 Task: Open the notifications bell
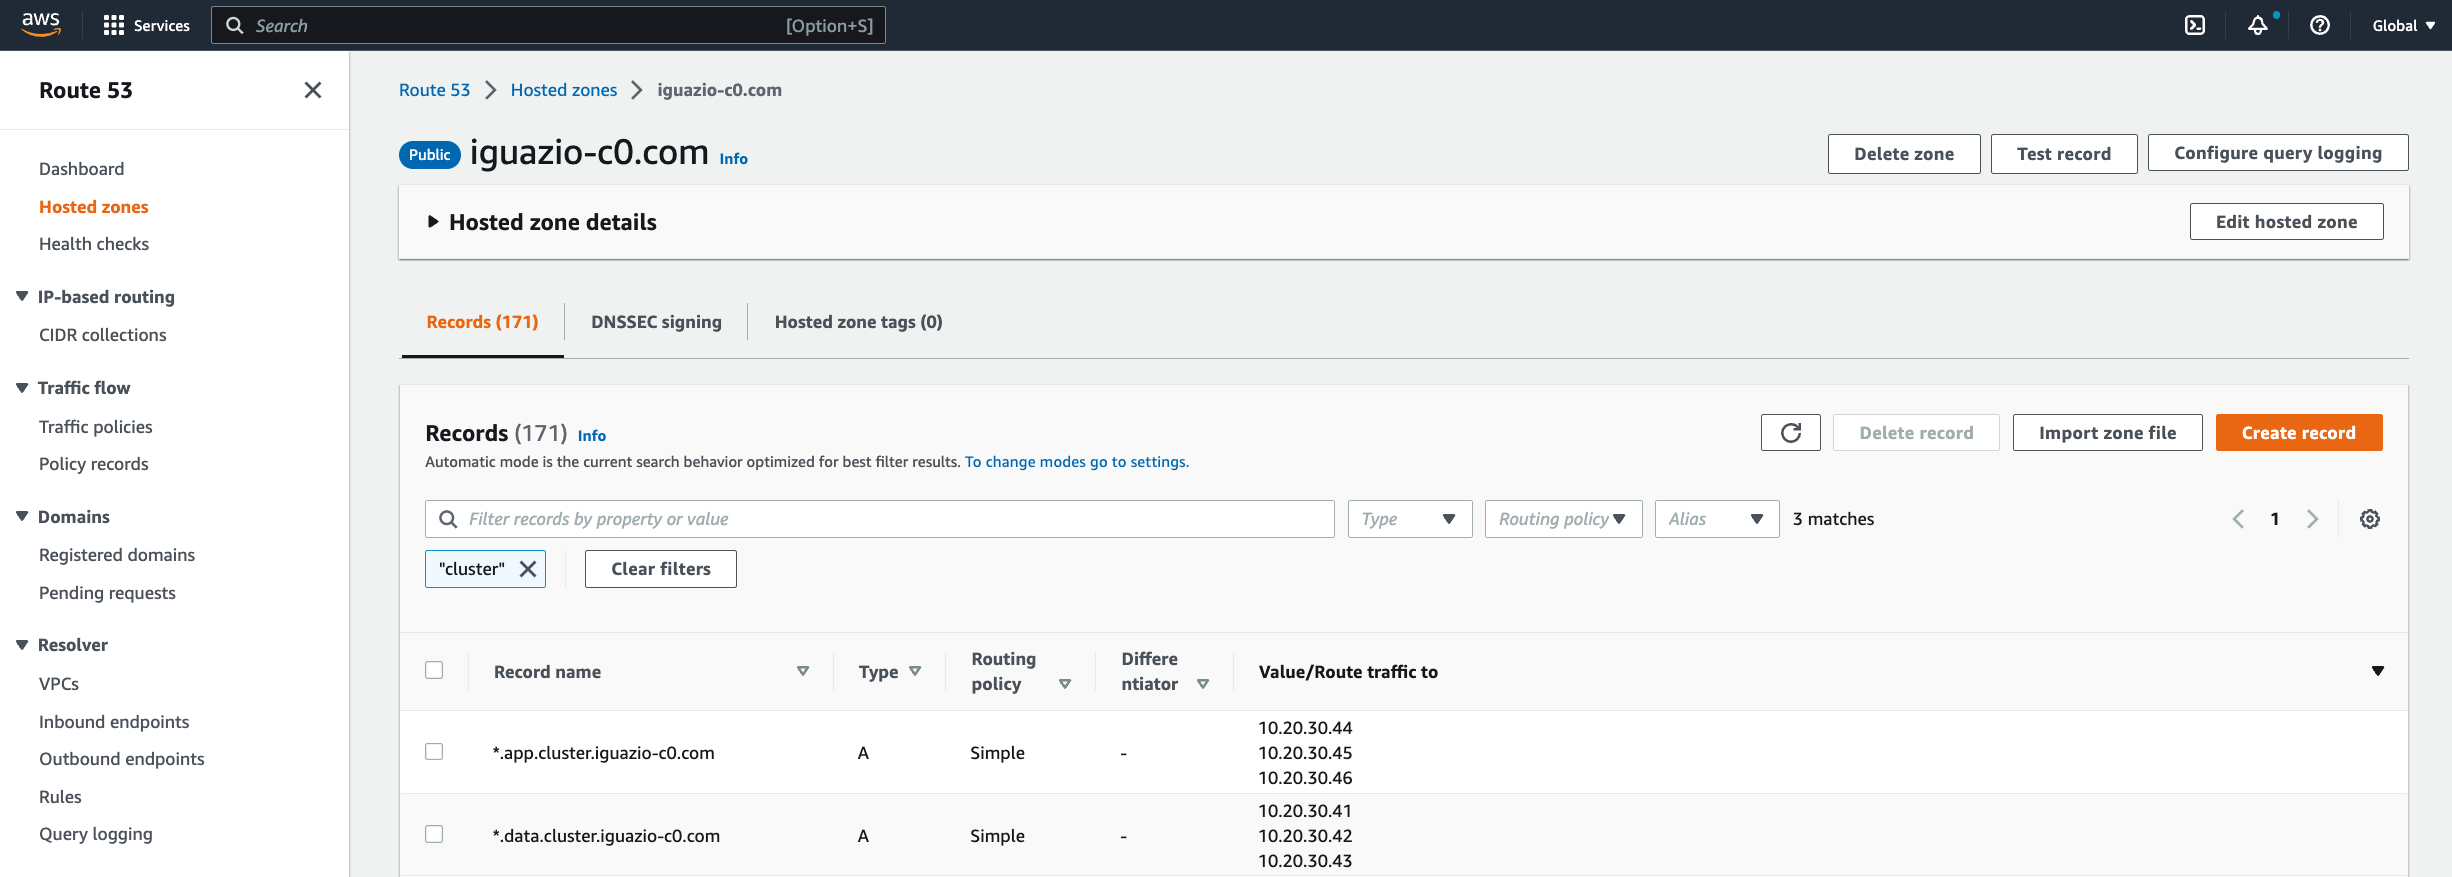[x=2258, y=25]
